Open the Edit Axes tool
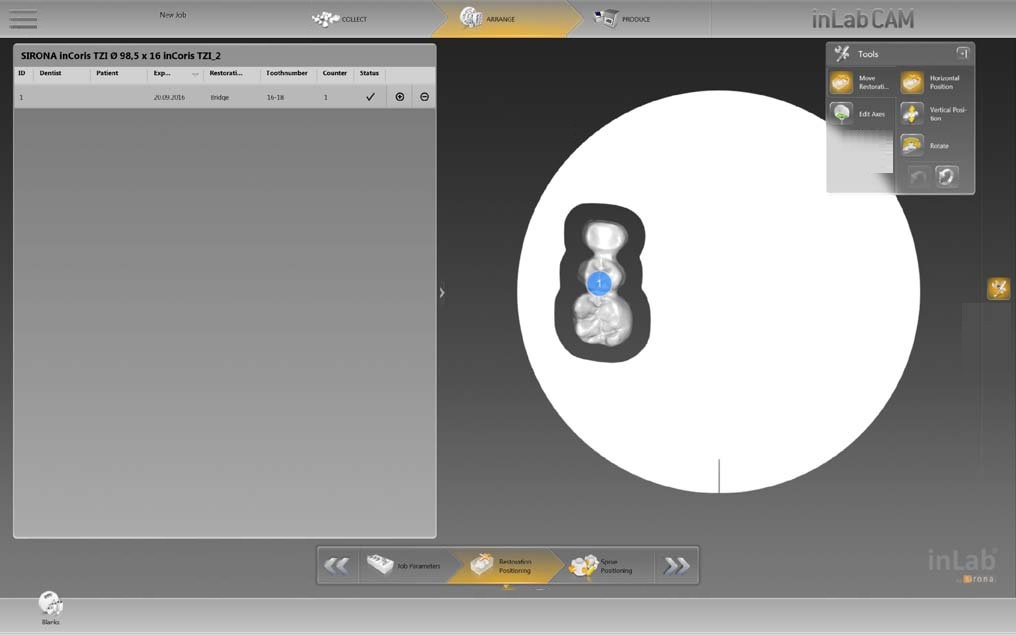This screenshot has width=1016, height=635. 859,113
